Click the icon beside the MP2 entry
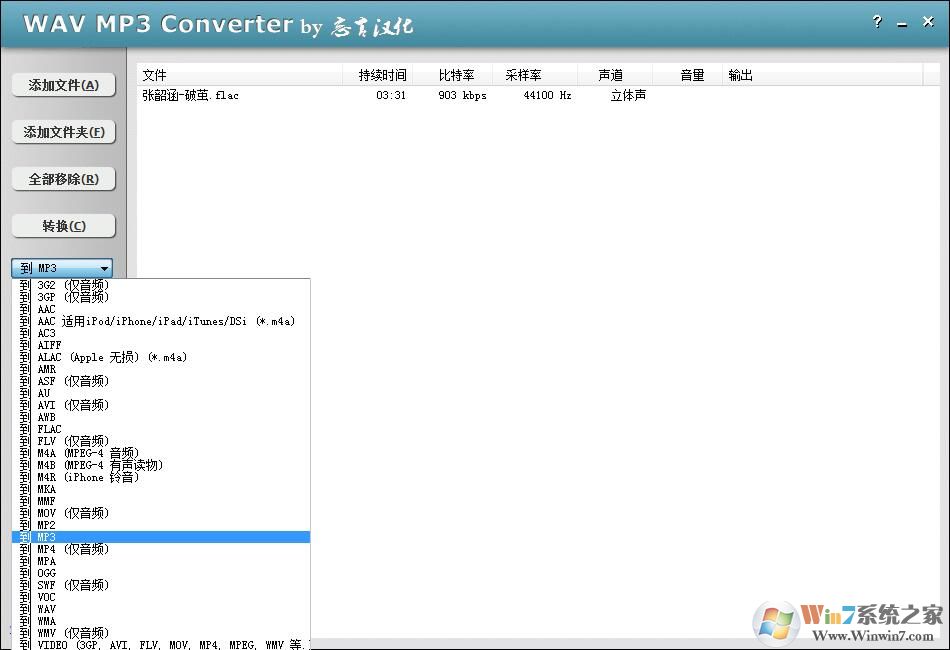The width and height of the screenshot is (950, 650). [x=23, y=524]
